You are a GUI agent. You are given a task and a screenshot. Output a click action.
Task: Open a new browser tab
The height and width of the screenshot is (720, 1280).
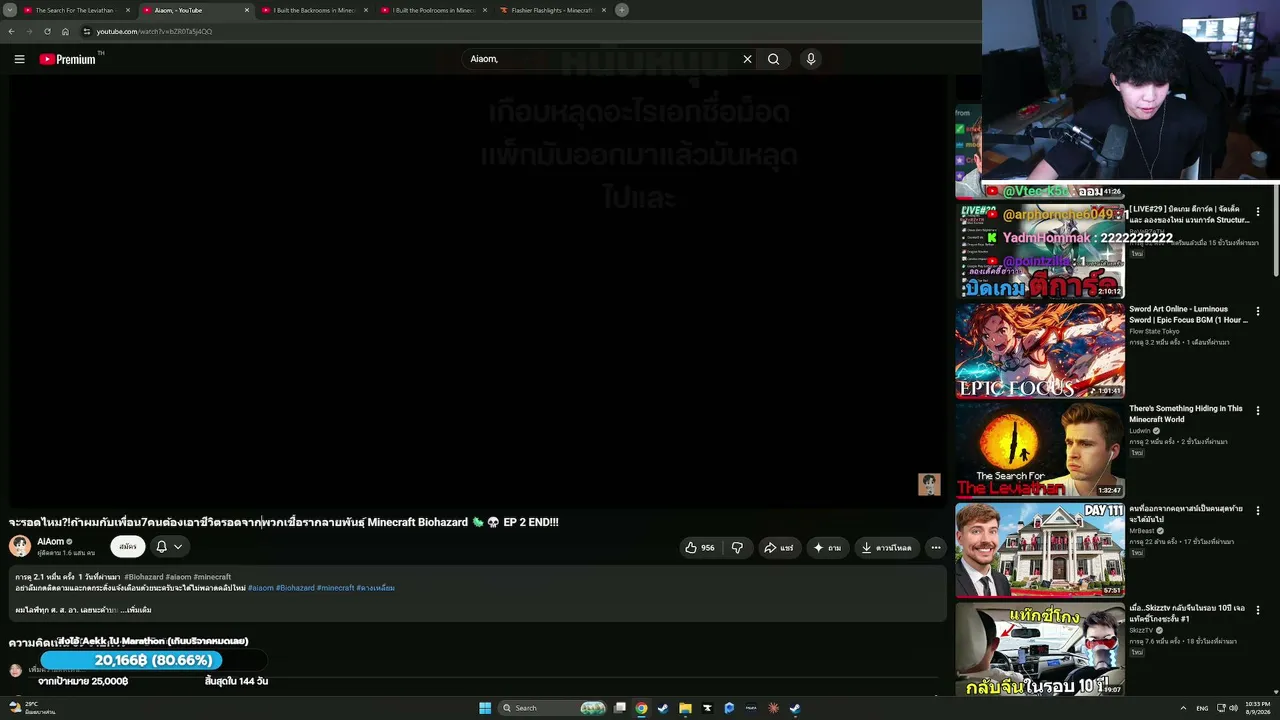point(622,10)
